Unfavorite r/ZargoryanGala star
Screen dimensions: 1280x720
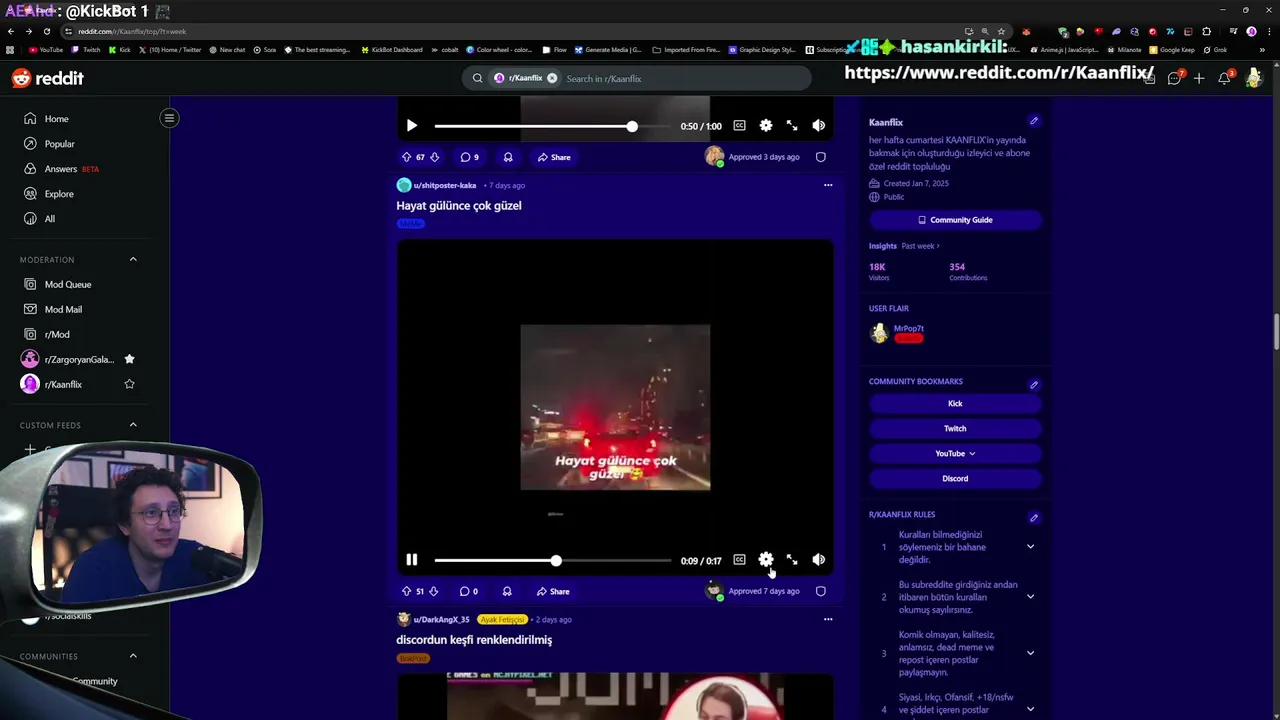[129, 359]
